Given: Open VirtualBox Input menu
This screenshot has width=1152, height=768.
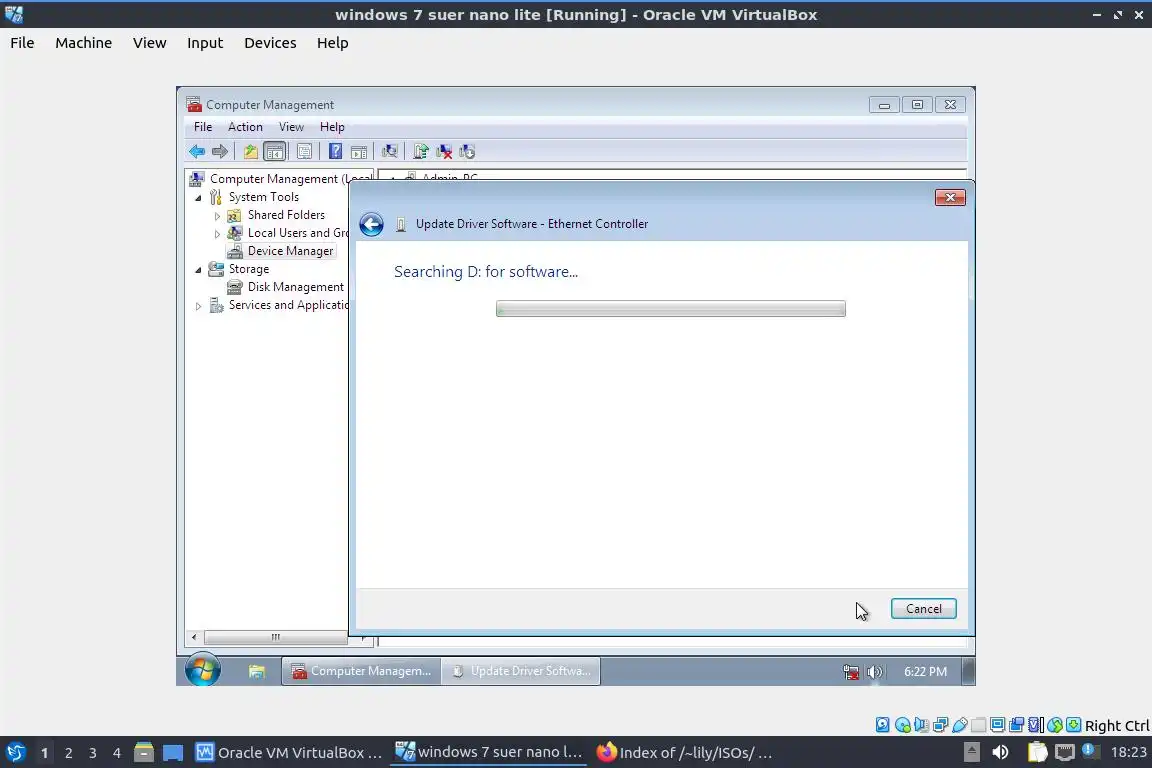Looking at the screenshot, I should point(205,43).
